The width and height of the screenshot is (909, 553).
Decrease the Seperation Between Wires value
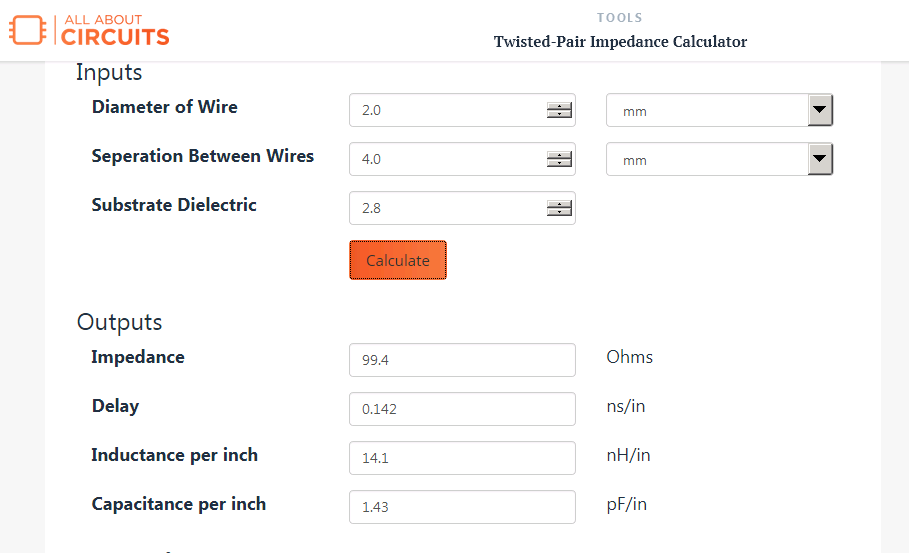(x=559, y=163)
